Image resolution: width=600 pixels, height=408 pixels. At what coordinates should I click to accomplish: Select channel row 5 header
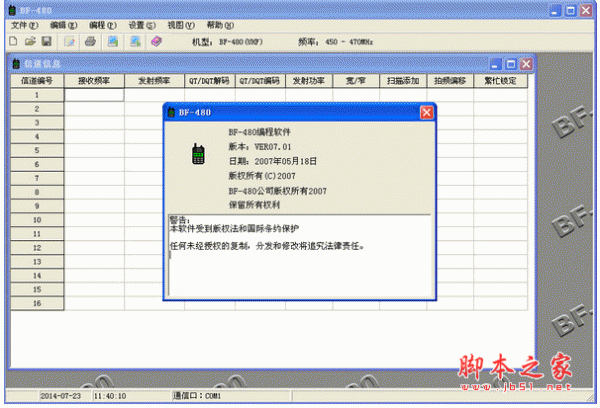(x=37, y=150)
